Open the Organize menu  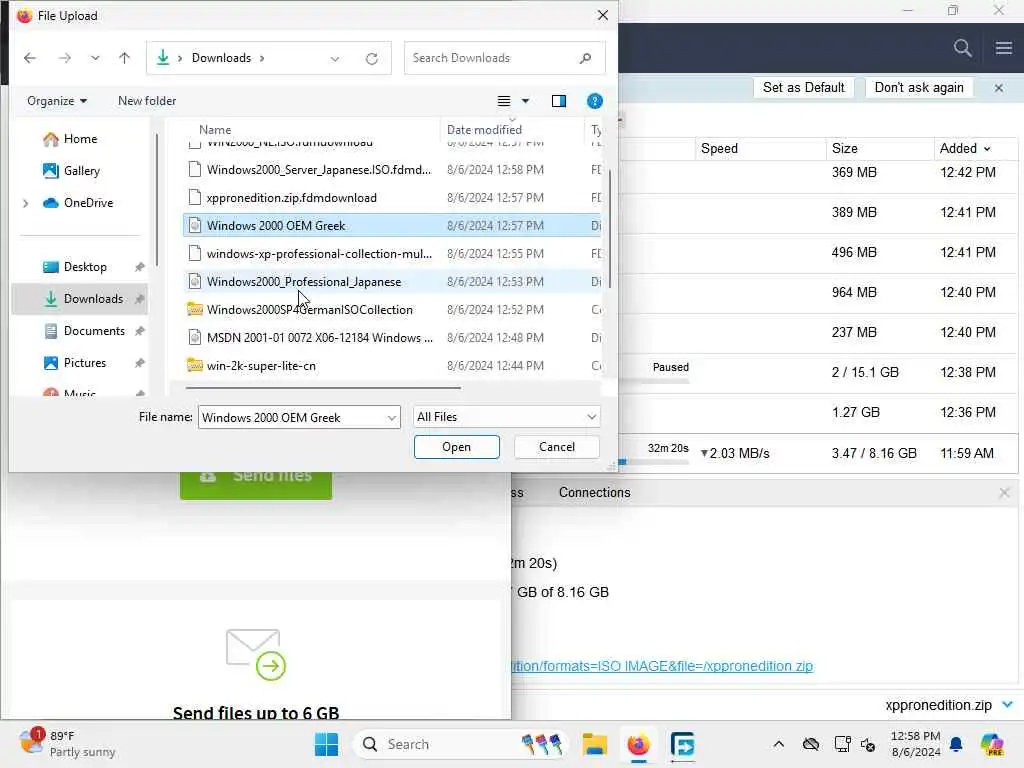57,101
